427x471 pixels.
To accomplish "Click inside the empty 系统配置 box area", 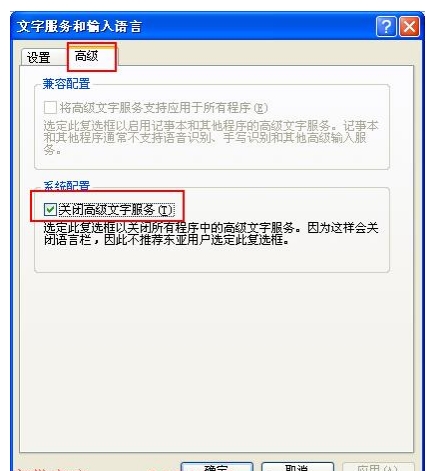I will [212, 258].
